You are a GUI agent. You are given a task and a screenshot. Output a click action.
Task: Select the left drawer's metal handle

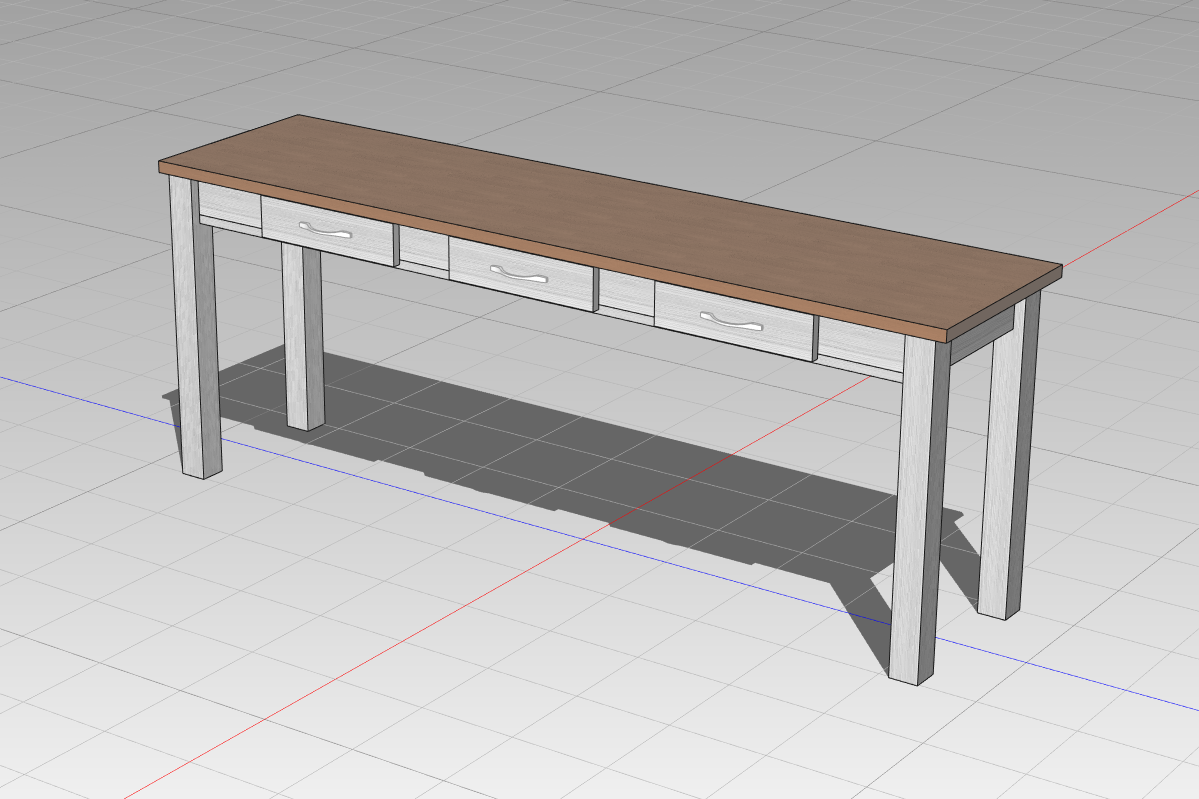(325, 230)
